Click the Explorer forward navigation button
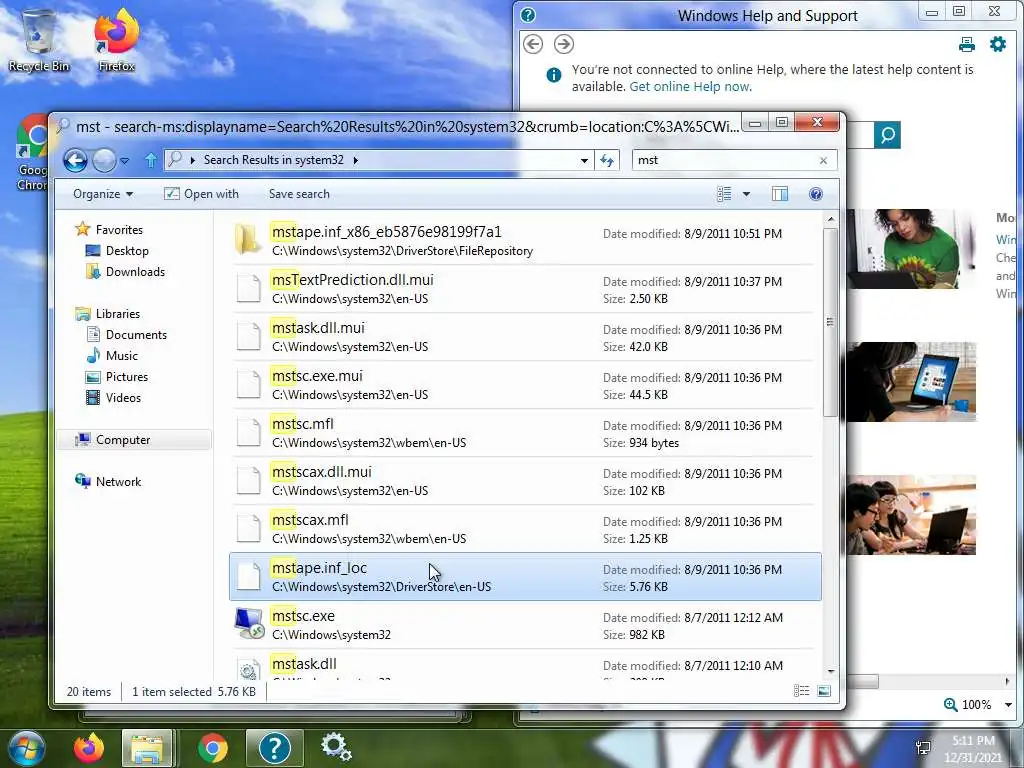 pyautogui.click(x=104, y=160)
